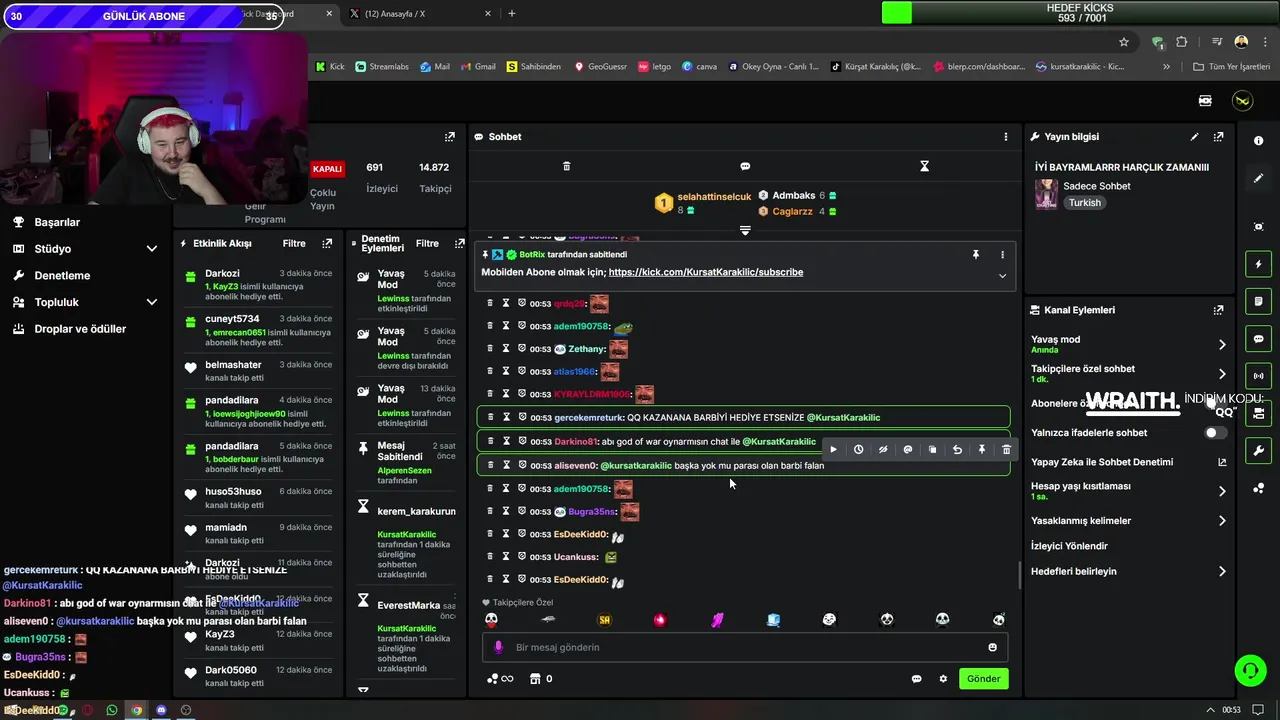The width and height of the screenshot is (1280, 720).
Task: Open chat settings gear icon
Action: coord(943,679)
